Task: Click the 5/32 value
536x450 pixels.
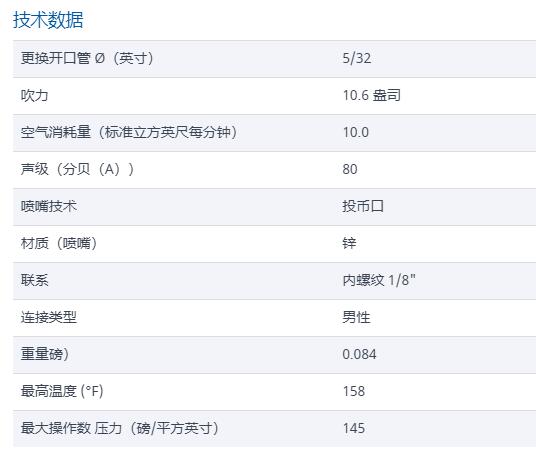Action: point(357,58)
